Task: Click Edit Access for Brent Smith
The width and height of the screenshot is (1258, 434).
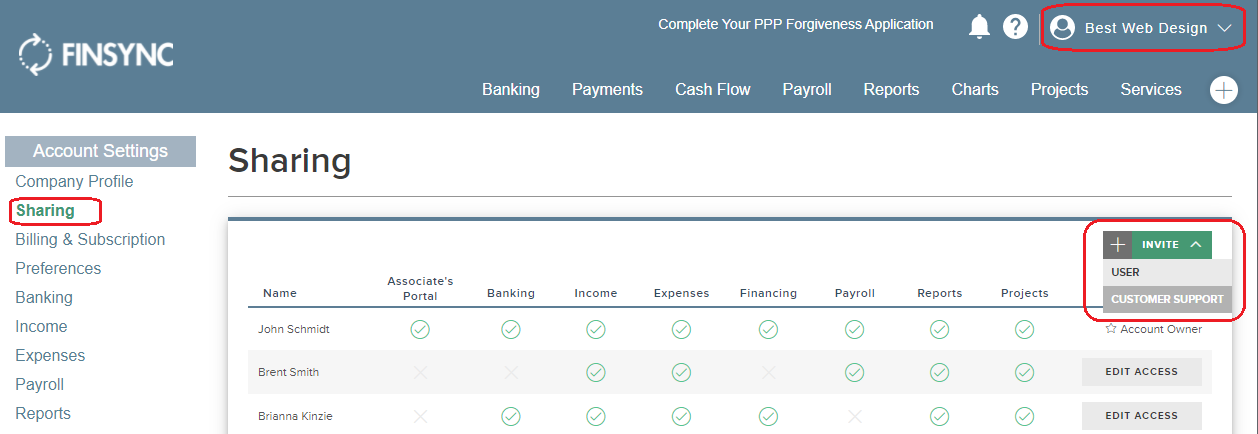Action: pyautogui.click(x=1142, y=372)
